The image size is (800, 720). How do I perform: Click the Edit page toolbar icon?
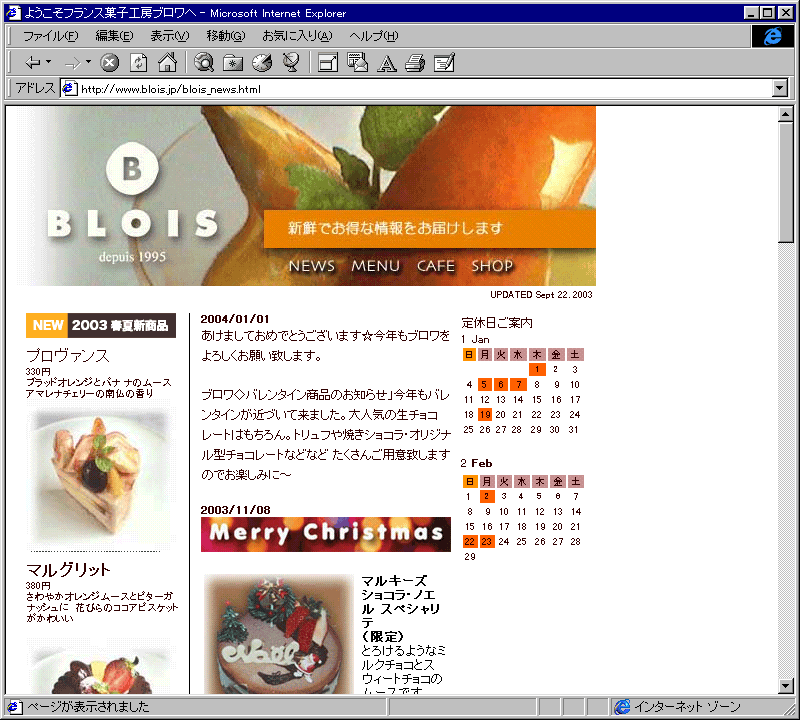click(x=444, y=63)
